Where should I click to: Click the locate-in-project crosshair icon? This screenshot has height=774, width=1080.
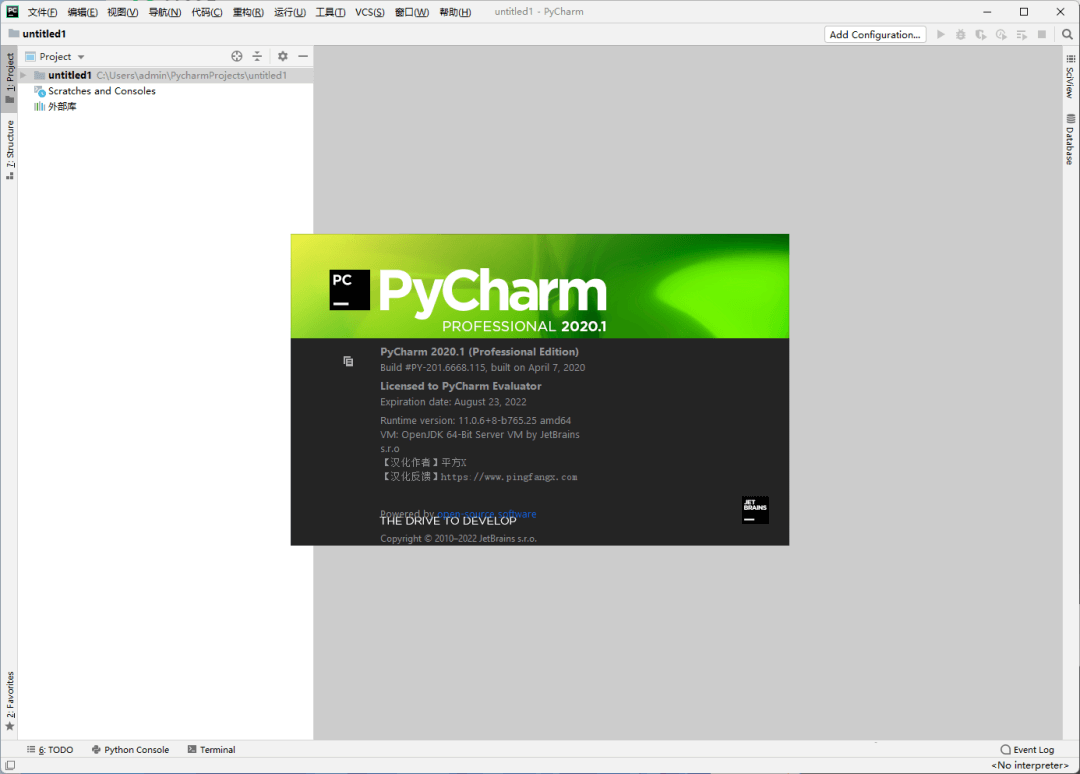[237, 57]
